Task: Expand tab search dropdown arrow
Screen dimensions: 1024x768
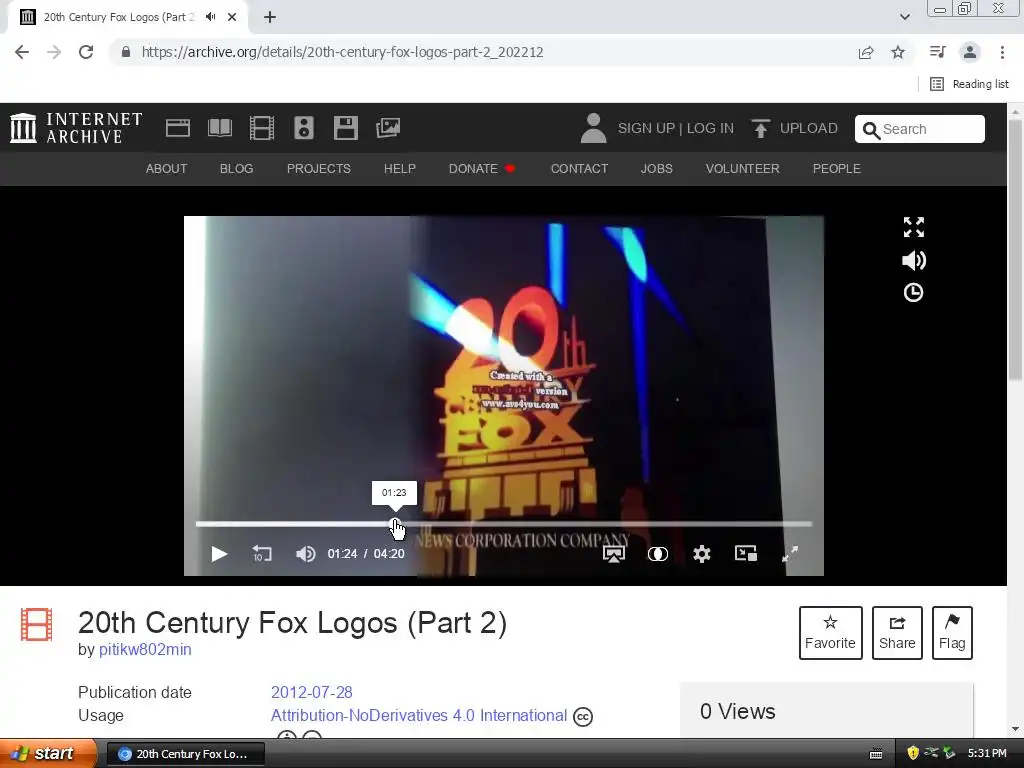Action: point(904,17)
